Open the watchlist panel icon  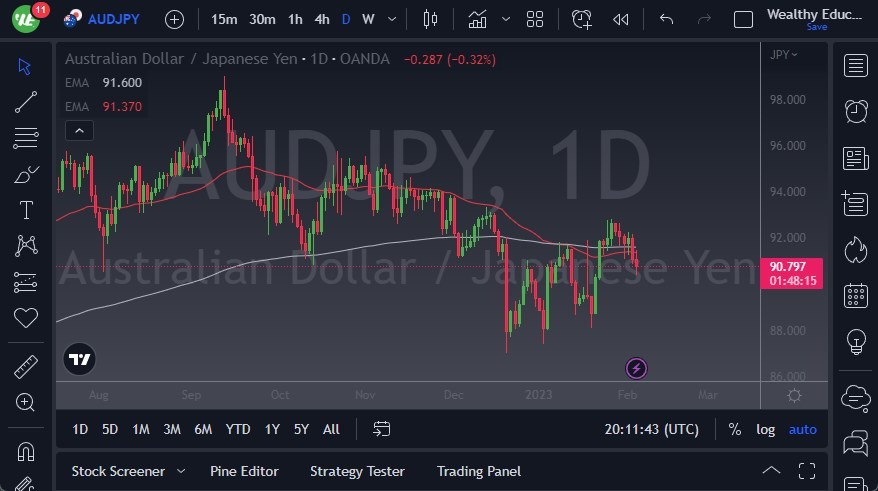[x=855, y=66]
